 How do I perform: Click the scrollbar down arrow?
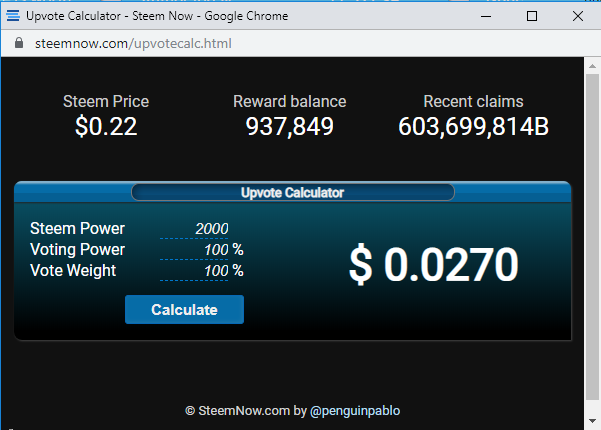pyautogui.click(x=593, y=421)
